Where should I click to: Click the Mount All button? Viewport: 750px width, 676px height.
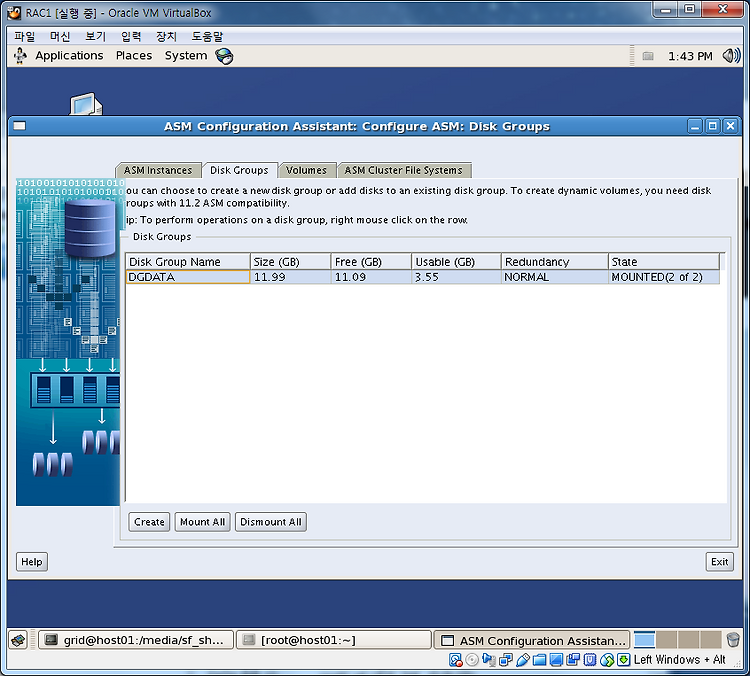click(202, 522)
